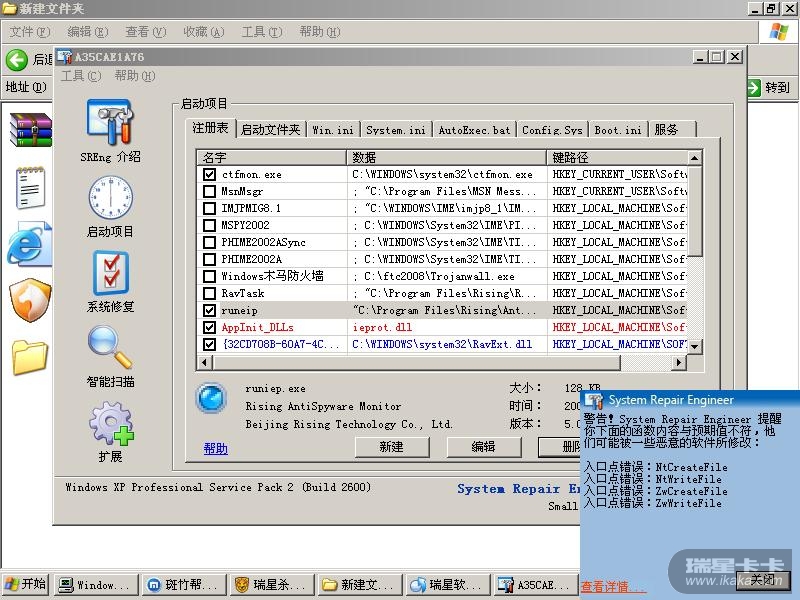This screenshot has height=600, width=800.
Task: Open 扩展 gear icon
Action: (x=110, y=422)
